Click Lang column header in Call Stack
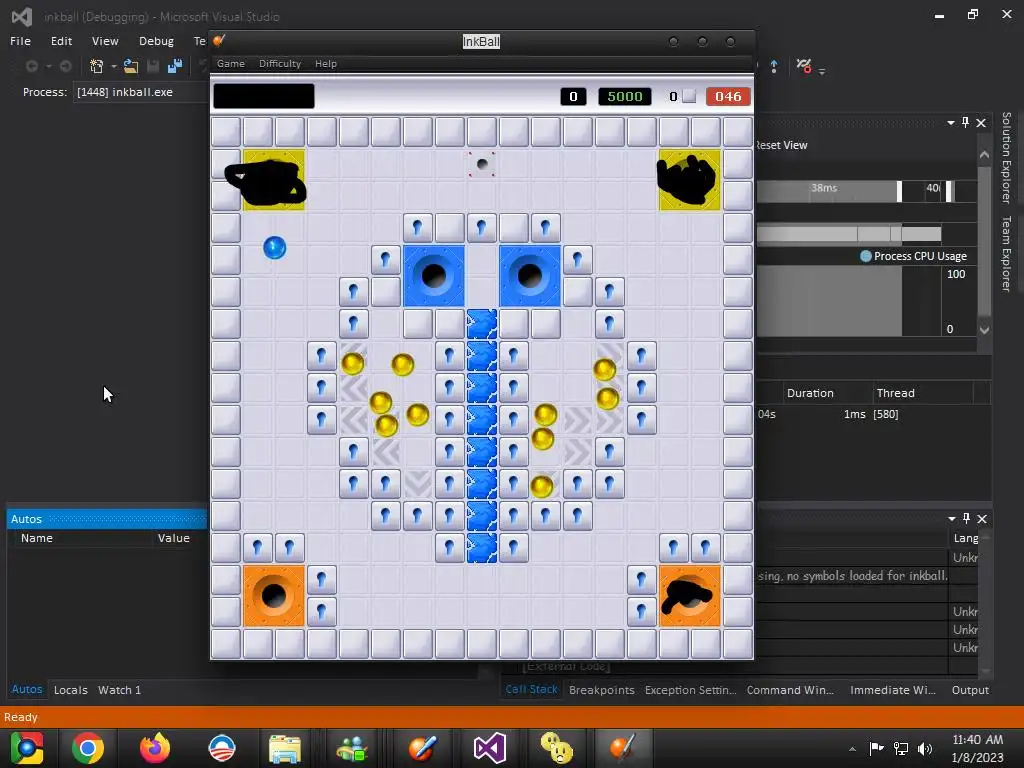Image resolution: width=1024 pixels, height=768 pixels. pyautogui.click(x=966, y=538)
